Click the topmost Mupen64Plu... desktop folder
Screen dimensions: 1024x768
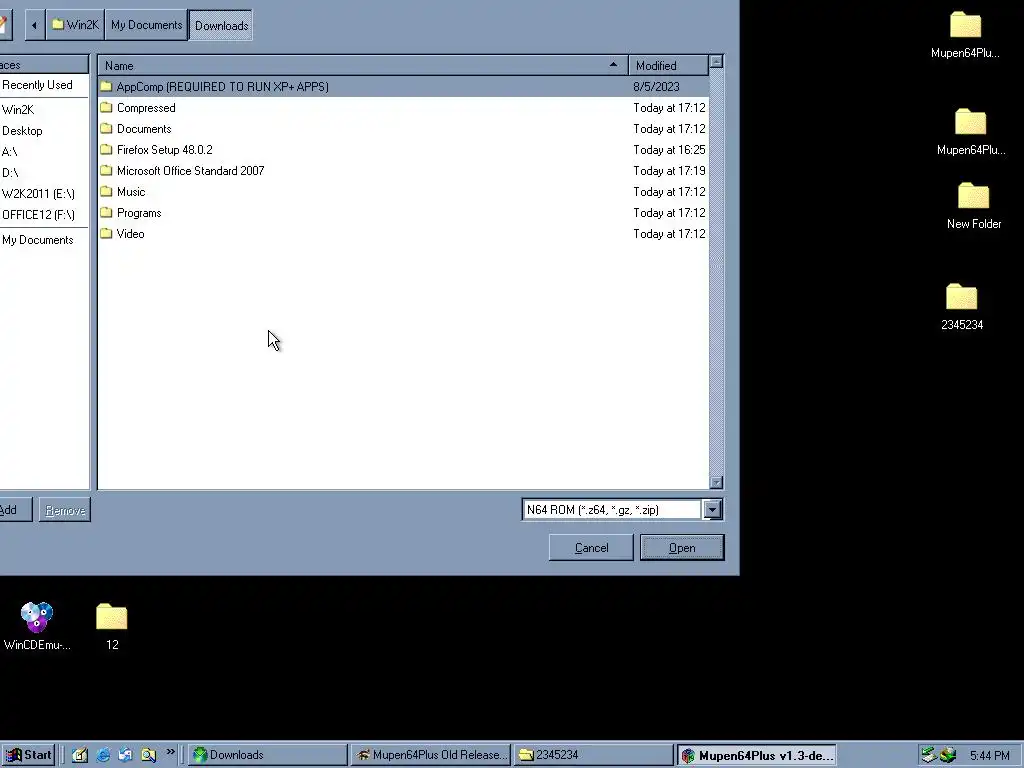tap(965, 25)
